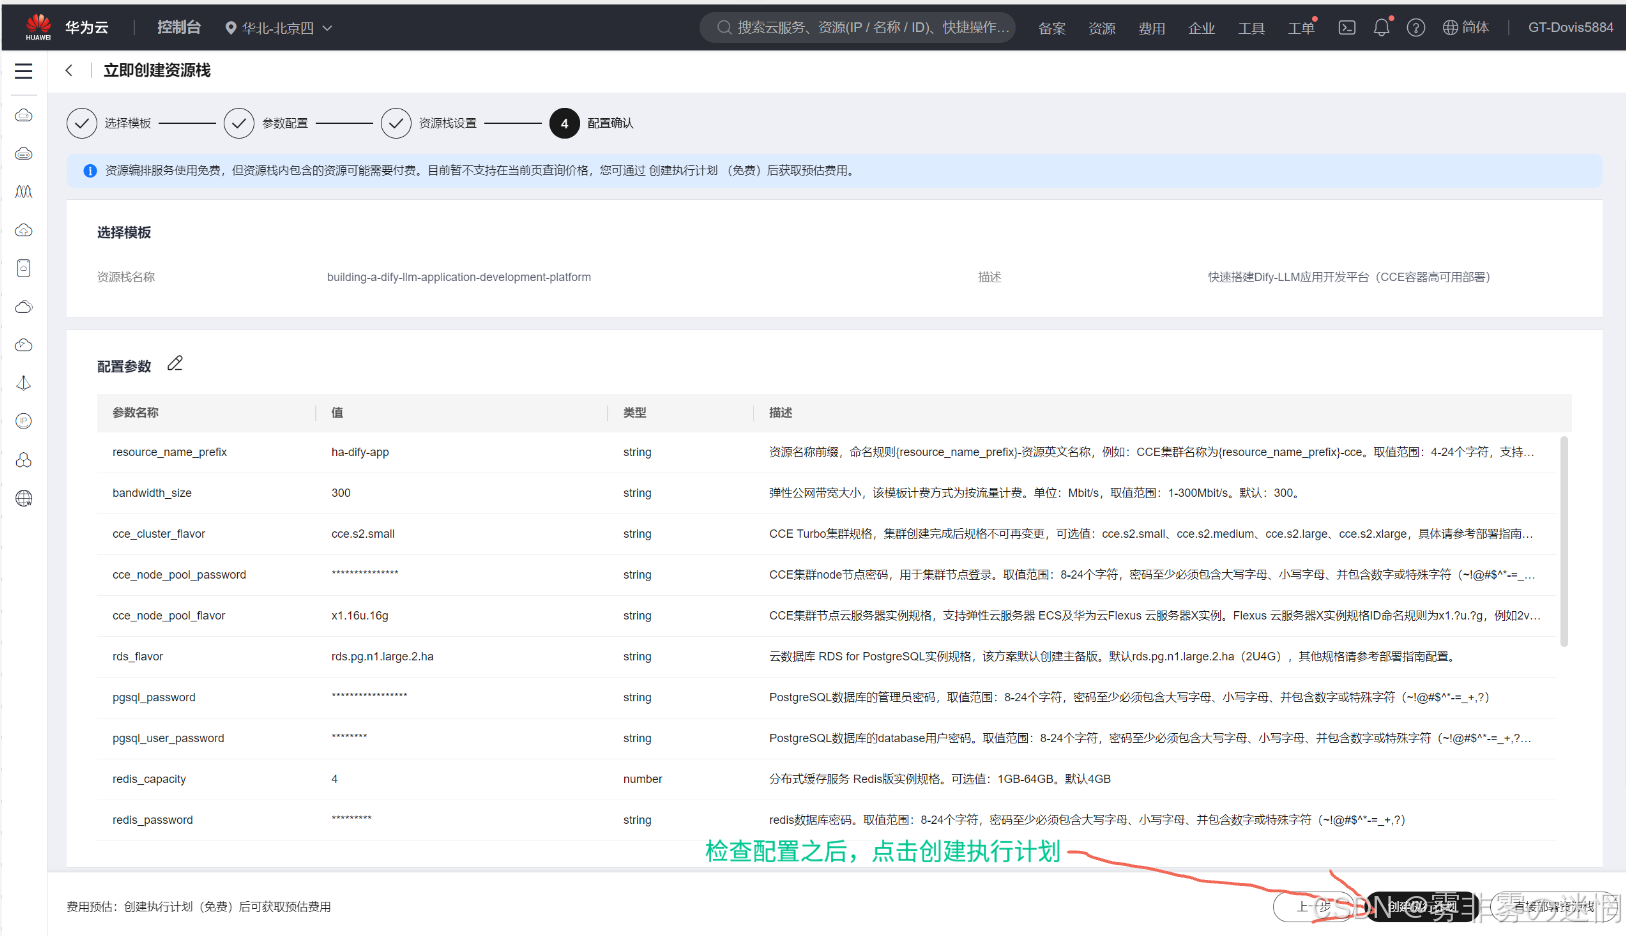
Task: Open the IP circle sidebar icon
Action: 24,421
